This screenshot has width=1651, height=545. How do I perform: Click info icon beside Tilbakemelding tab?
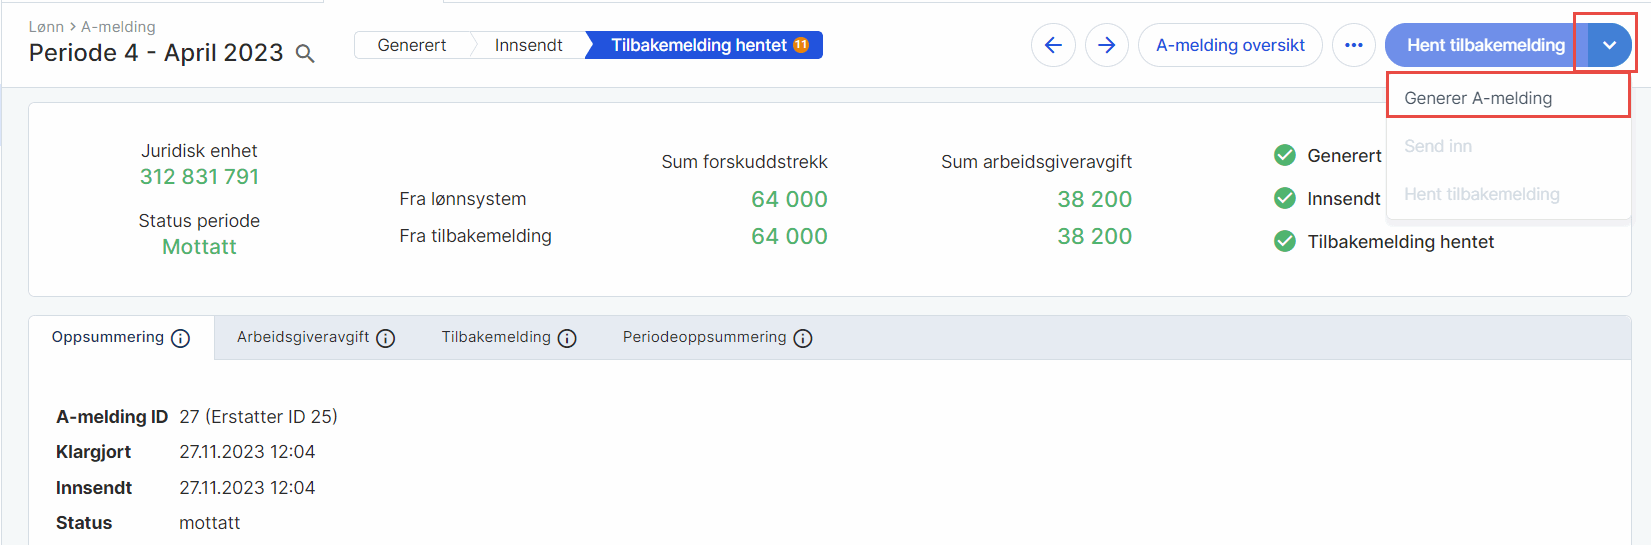point(567,339)
